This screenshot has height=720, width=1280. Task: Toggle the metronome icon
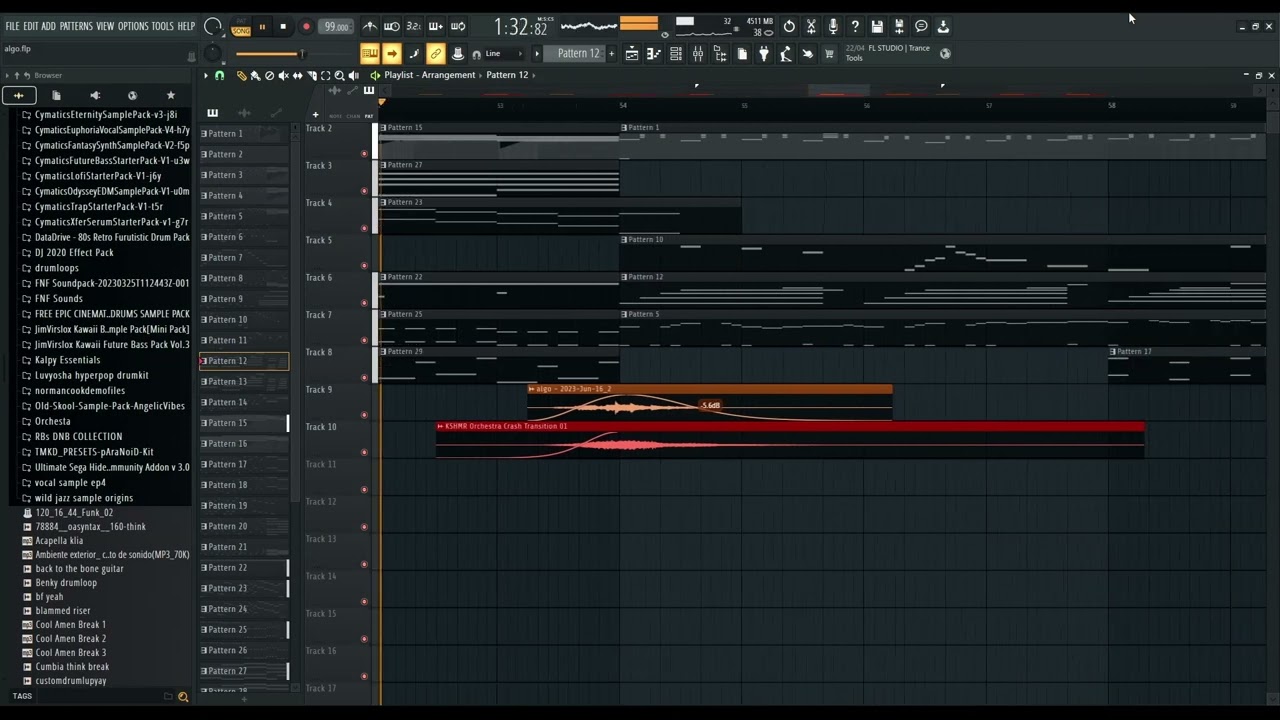[370, 27]
